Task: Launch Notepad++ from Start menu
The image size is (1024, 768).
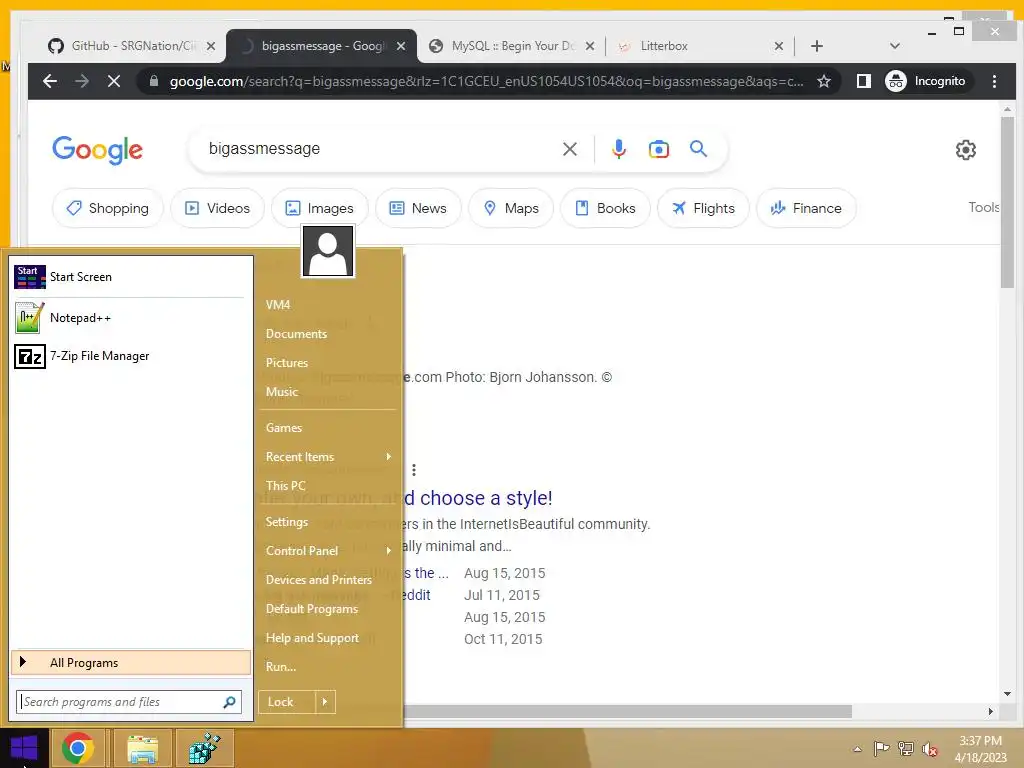Action: tap(131, 318)
